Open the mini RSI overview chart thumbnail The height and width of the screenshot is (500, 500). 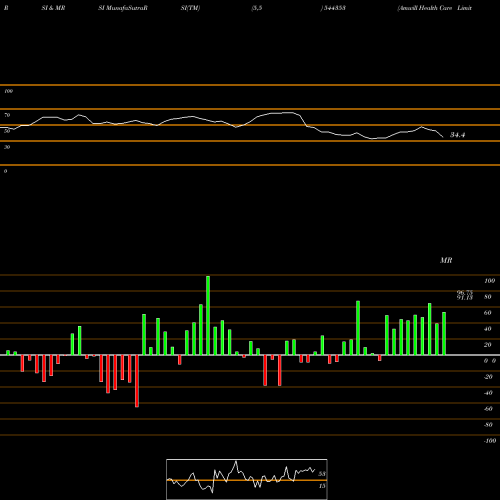(x=247, y=479)
